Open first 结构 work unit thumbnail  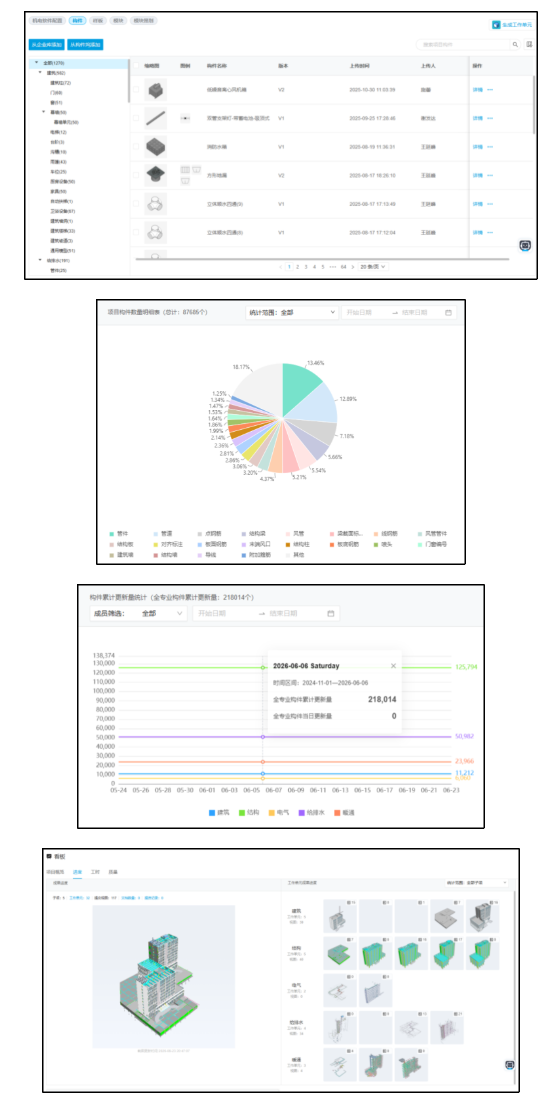340,953
